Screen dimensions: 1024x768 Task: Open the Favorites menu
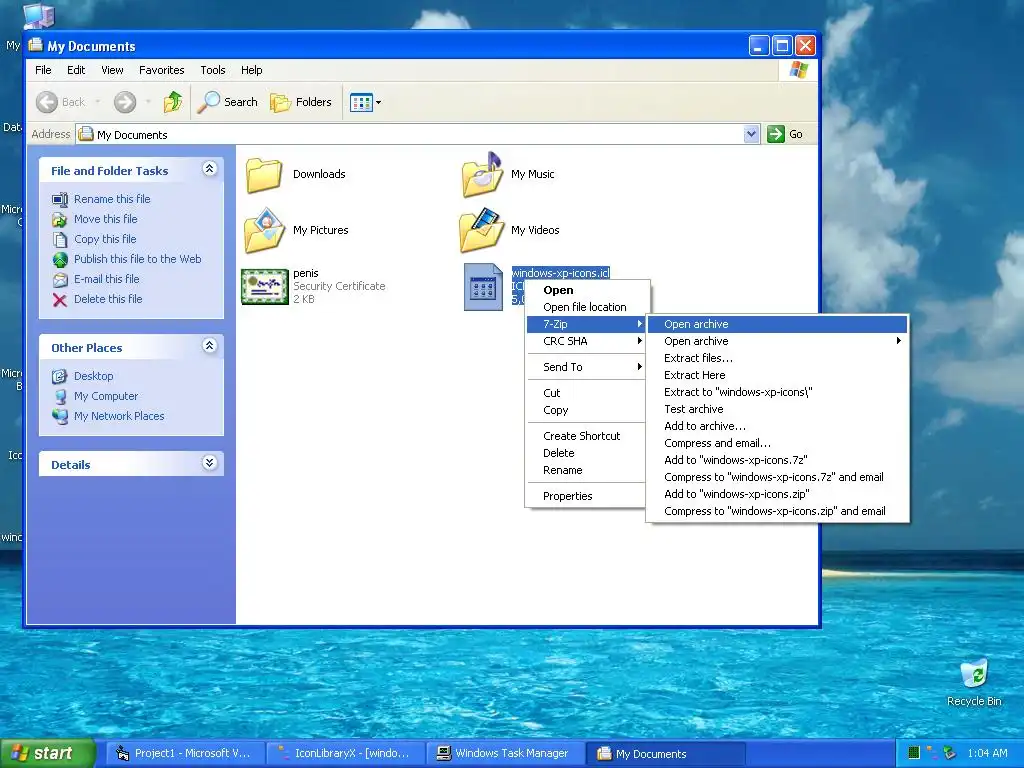pyautogui.click(x=162, y=70)
